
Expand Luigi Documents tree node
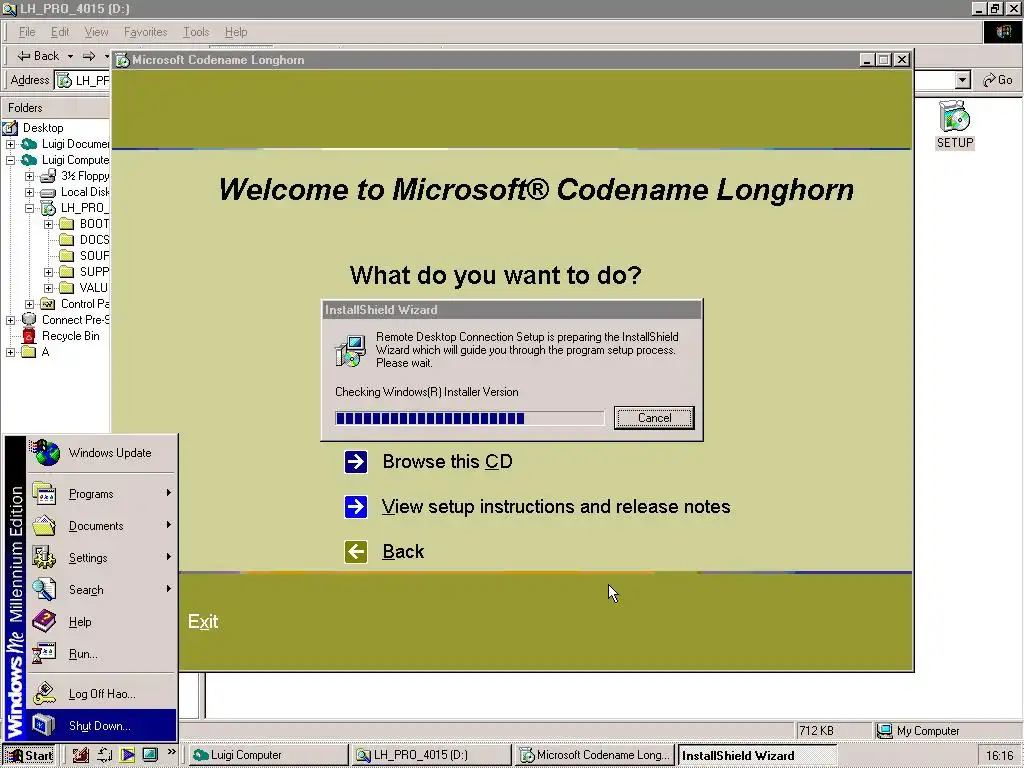pyautogui.click(x=10, y=144)
